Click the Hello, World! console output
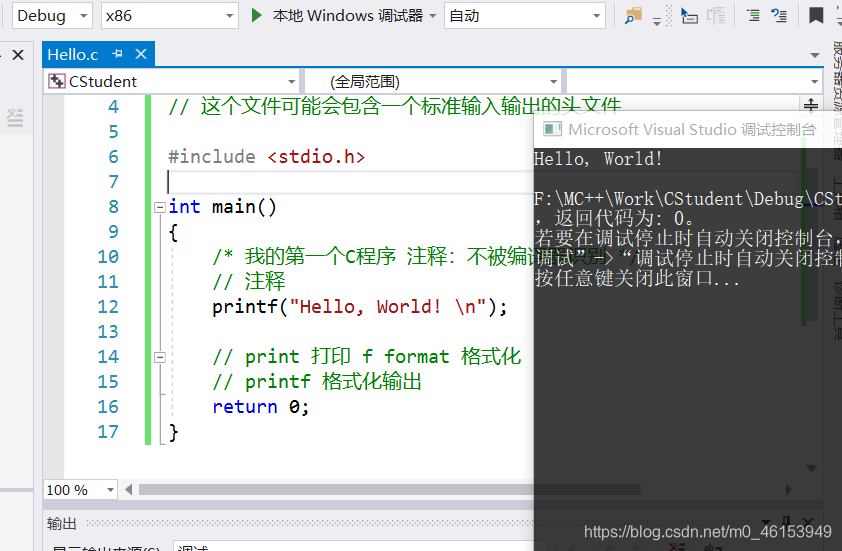Image resolution: width=842 pixels, height=551 pixels. point(598,159)
